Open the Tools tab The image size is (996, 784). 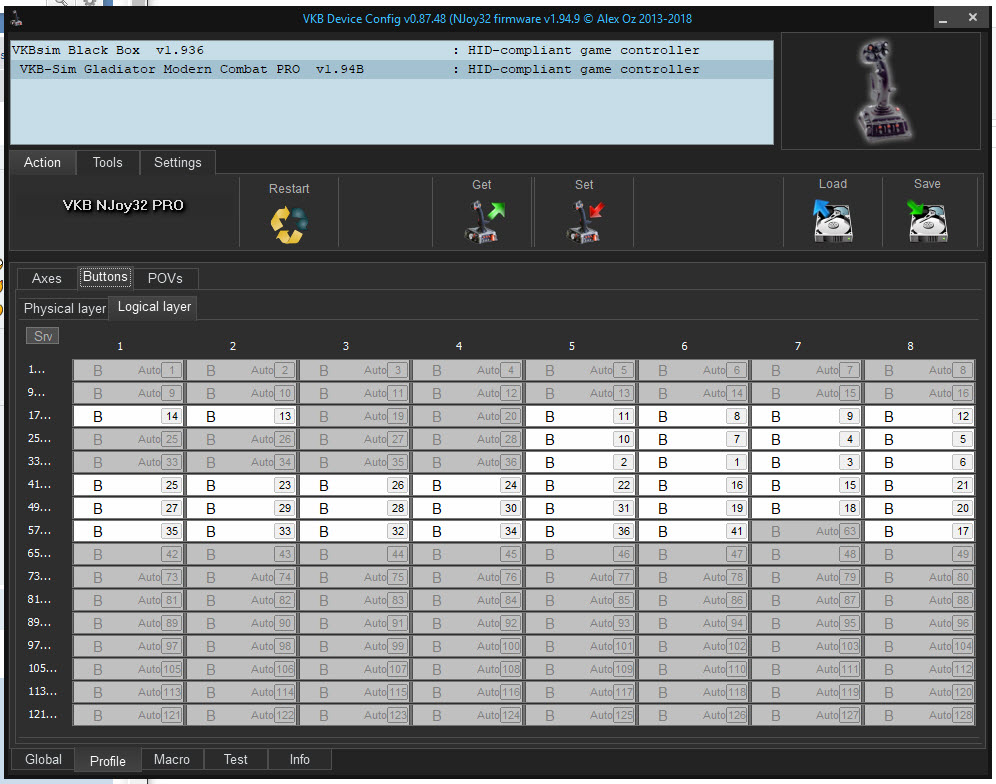coord(107,162)
